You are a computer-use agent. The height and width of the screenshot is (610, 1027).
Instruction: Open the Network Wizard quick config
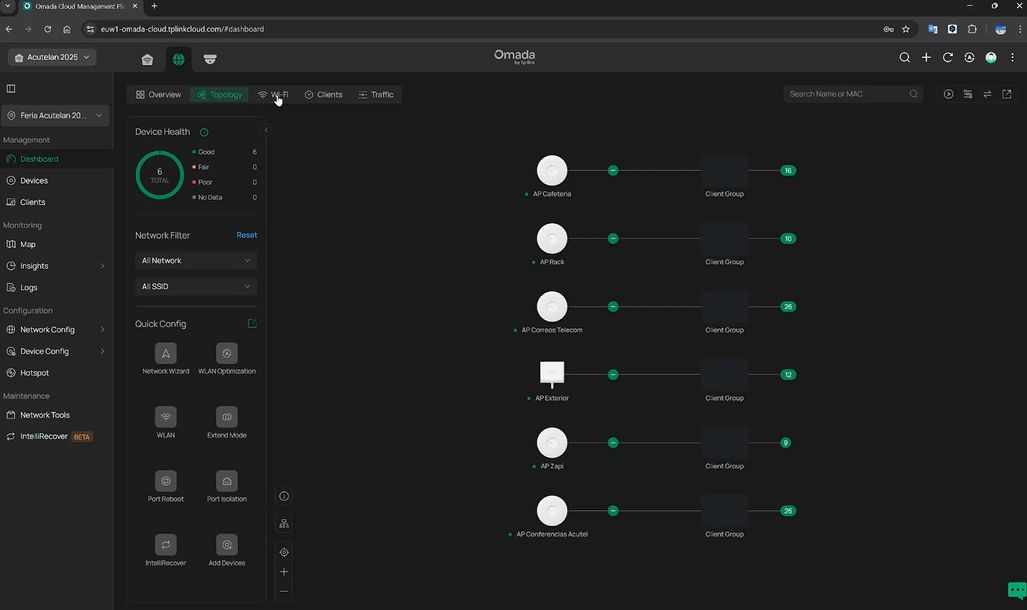tap(166, 353)
